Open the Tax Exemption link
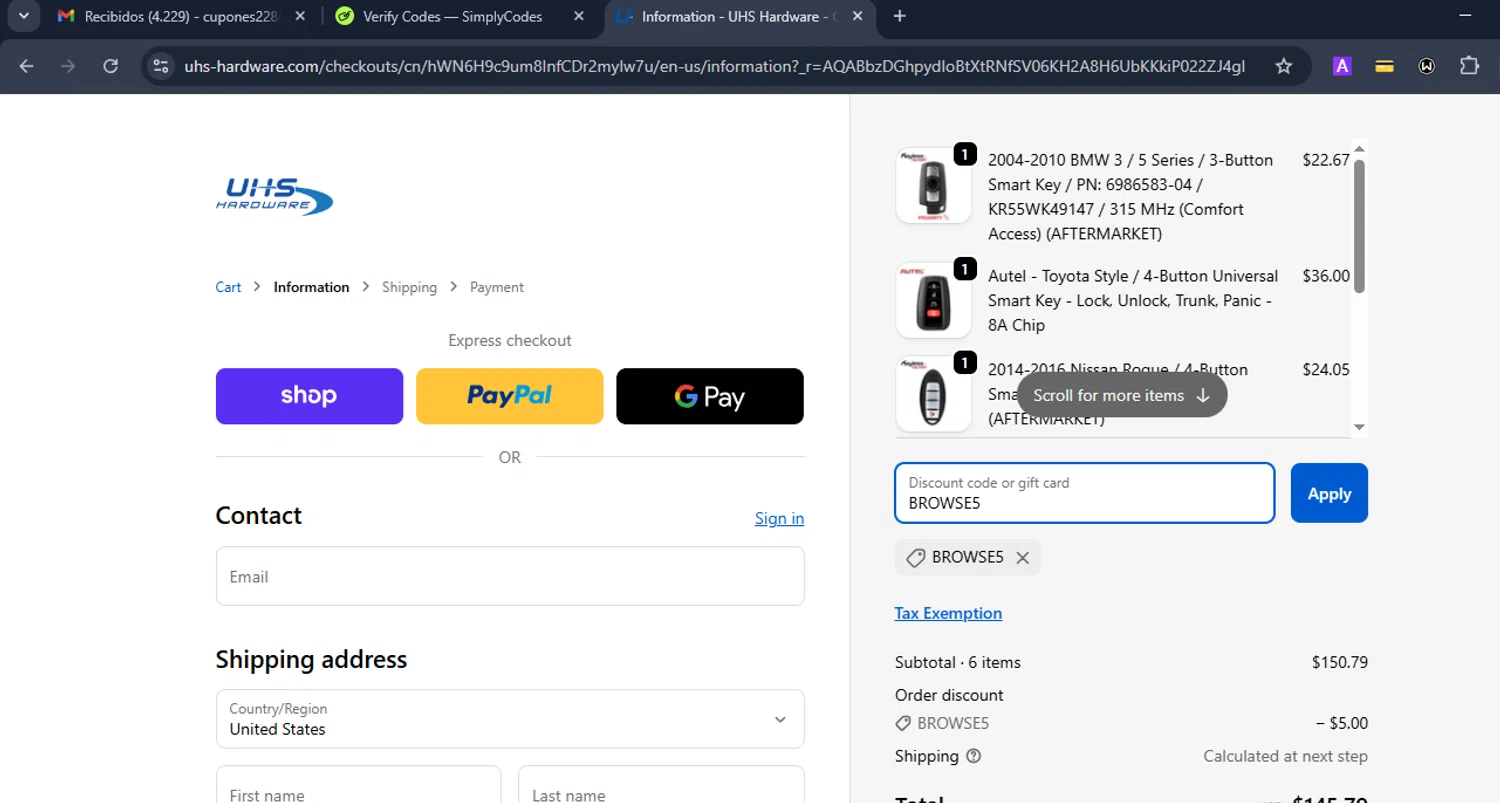 [948, 613]
